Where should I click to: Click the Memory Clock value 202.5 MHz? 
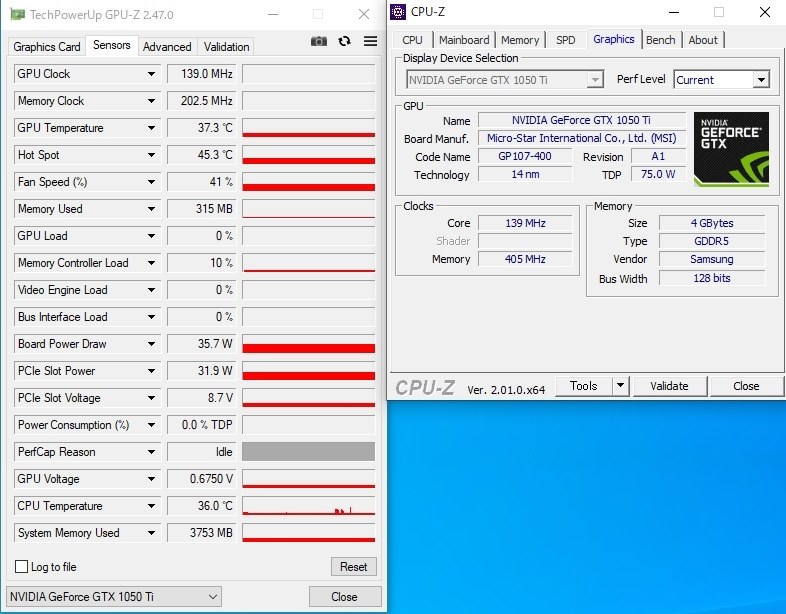tap(201, 101)
